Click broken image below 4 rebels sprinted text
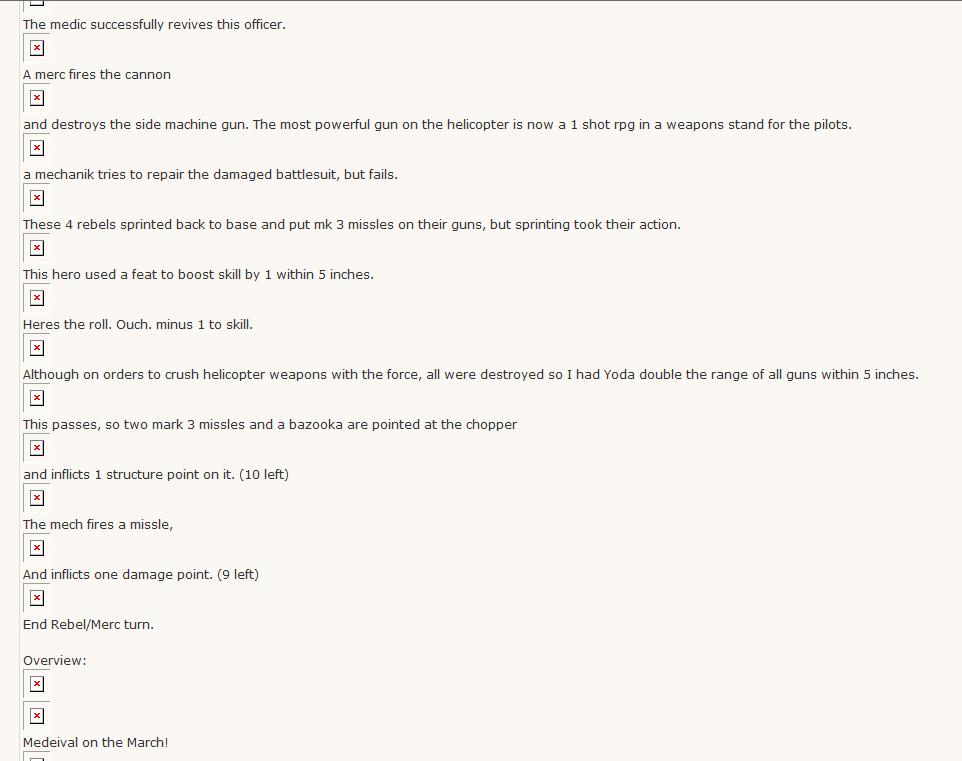 [37, 248]
